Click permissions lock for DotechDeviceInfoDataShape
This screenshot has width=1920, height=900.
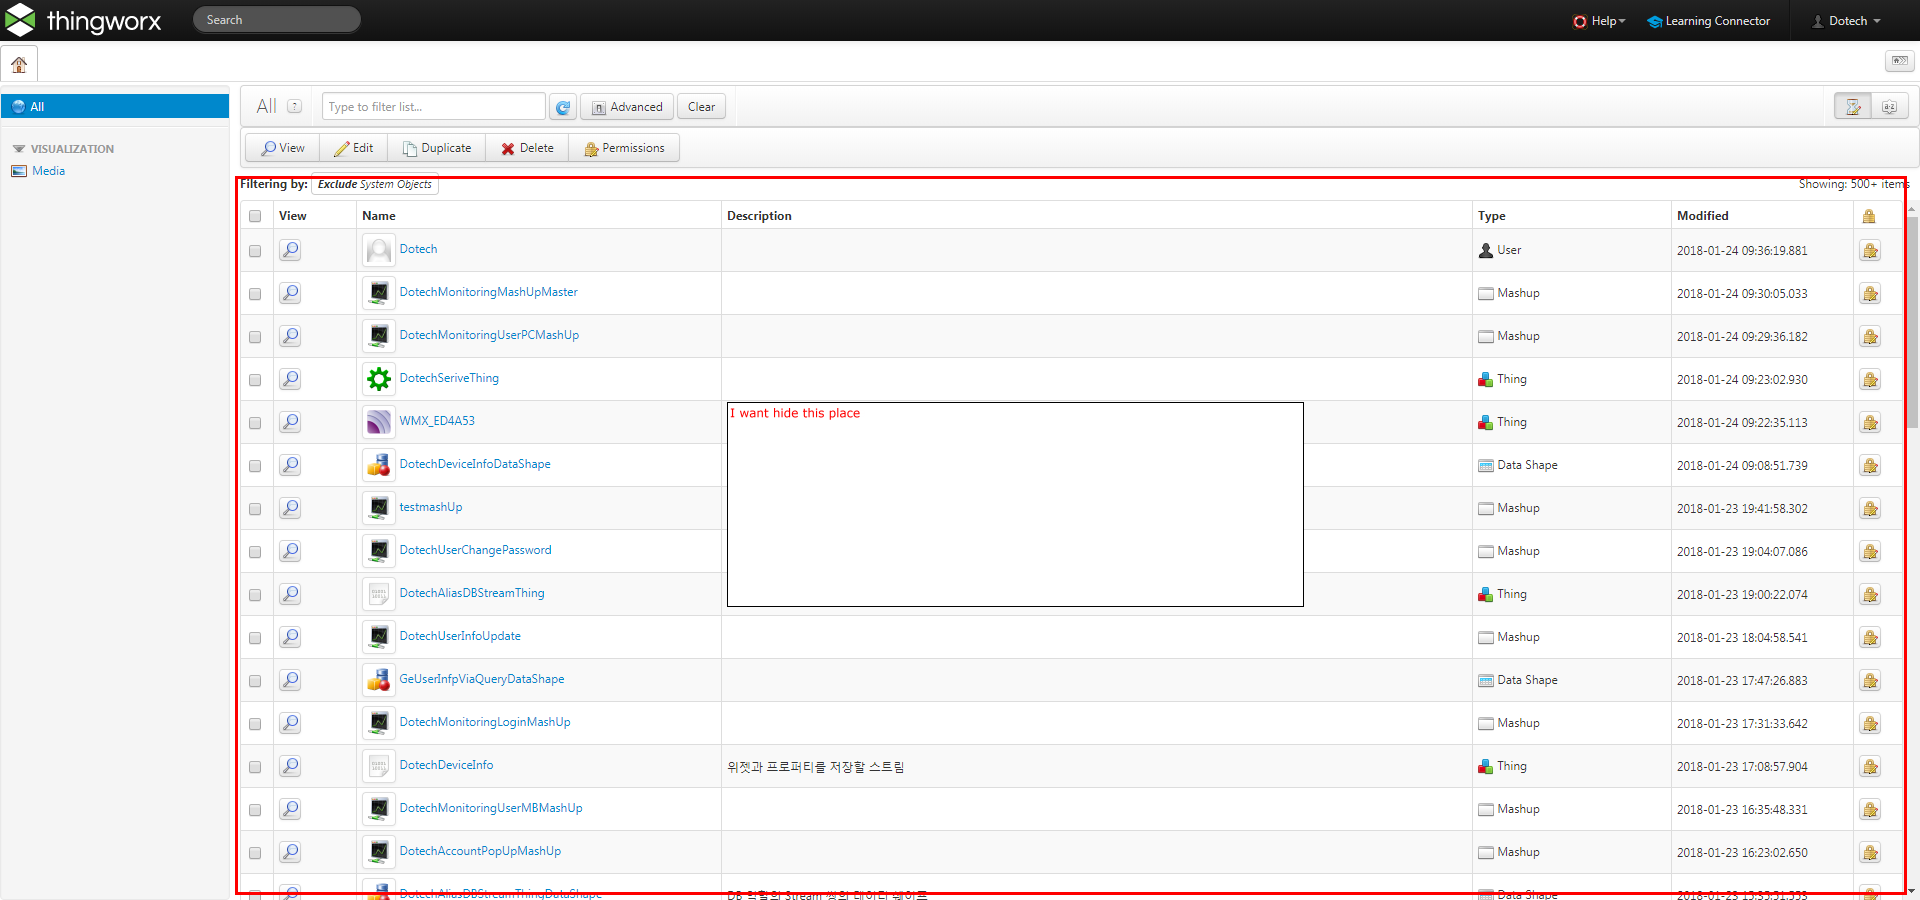click(1870, 466)
